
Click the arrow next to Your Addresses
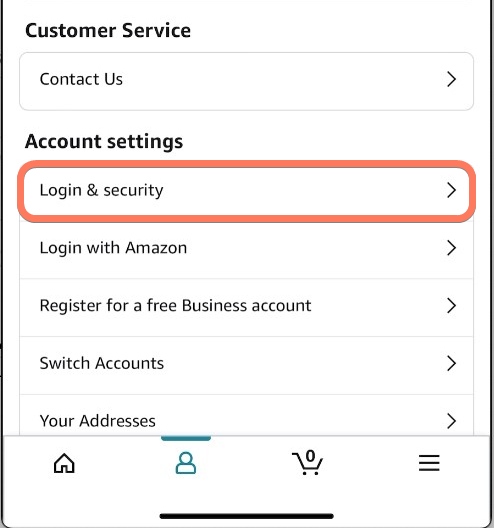point(451,421)
